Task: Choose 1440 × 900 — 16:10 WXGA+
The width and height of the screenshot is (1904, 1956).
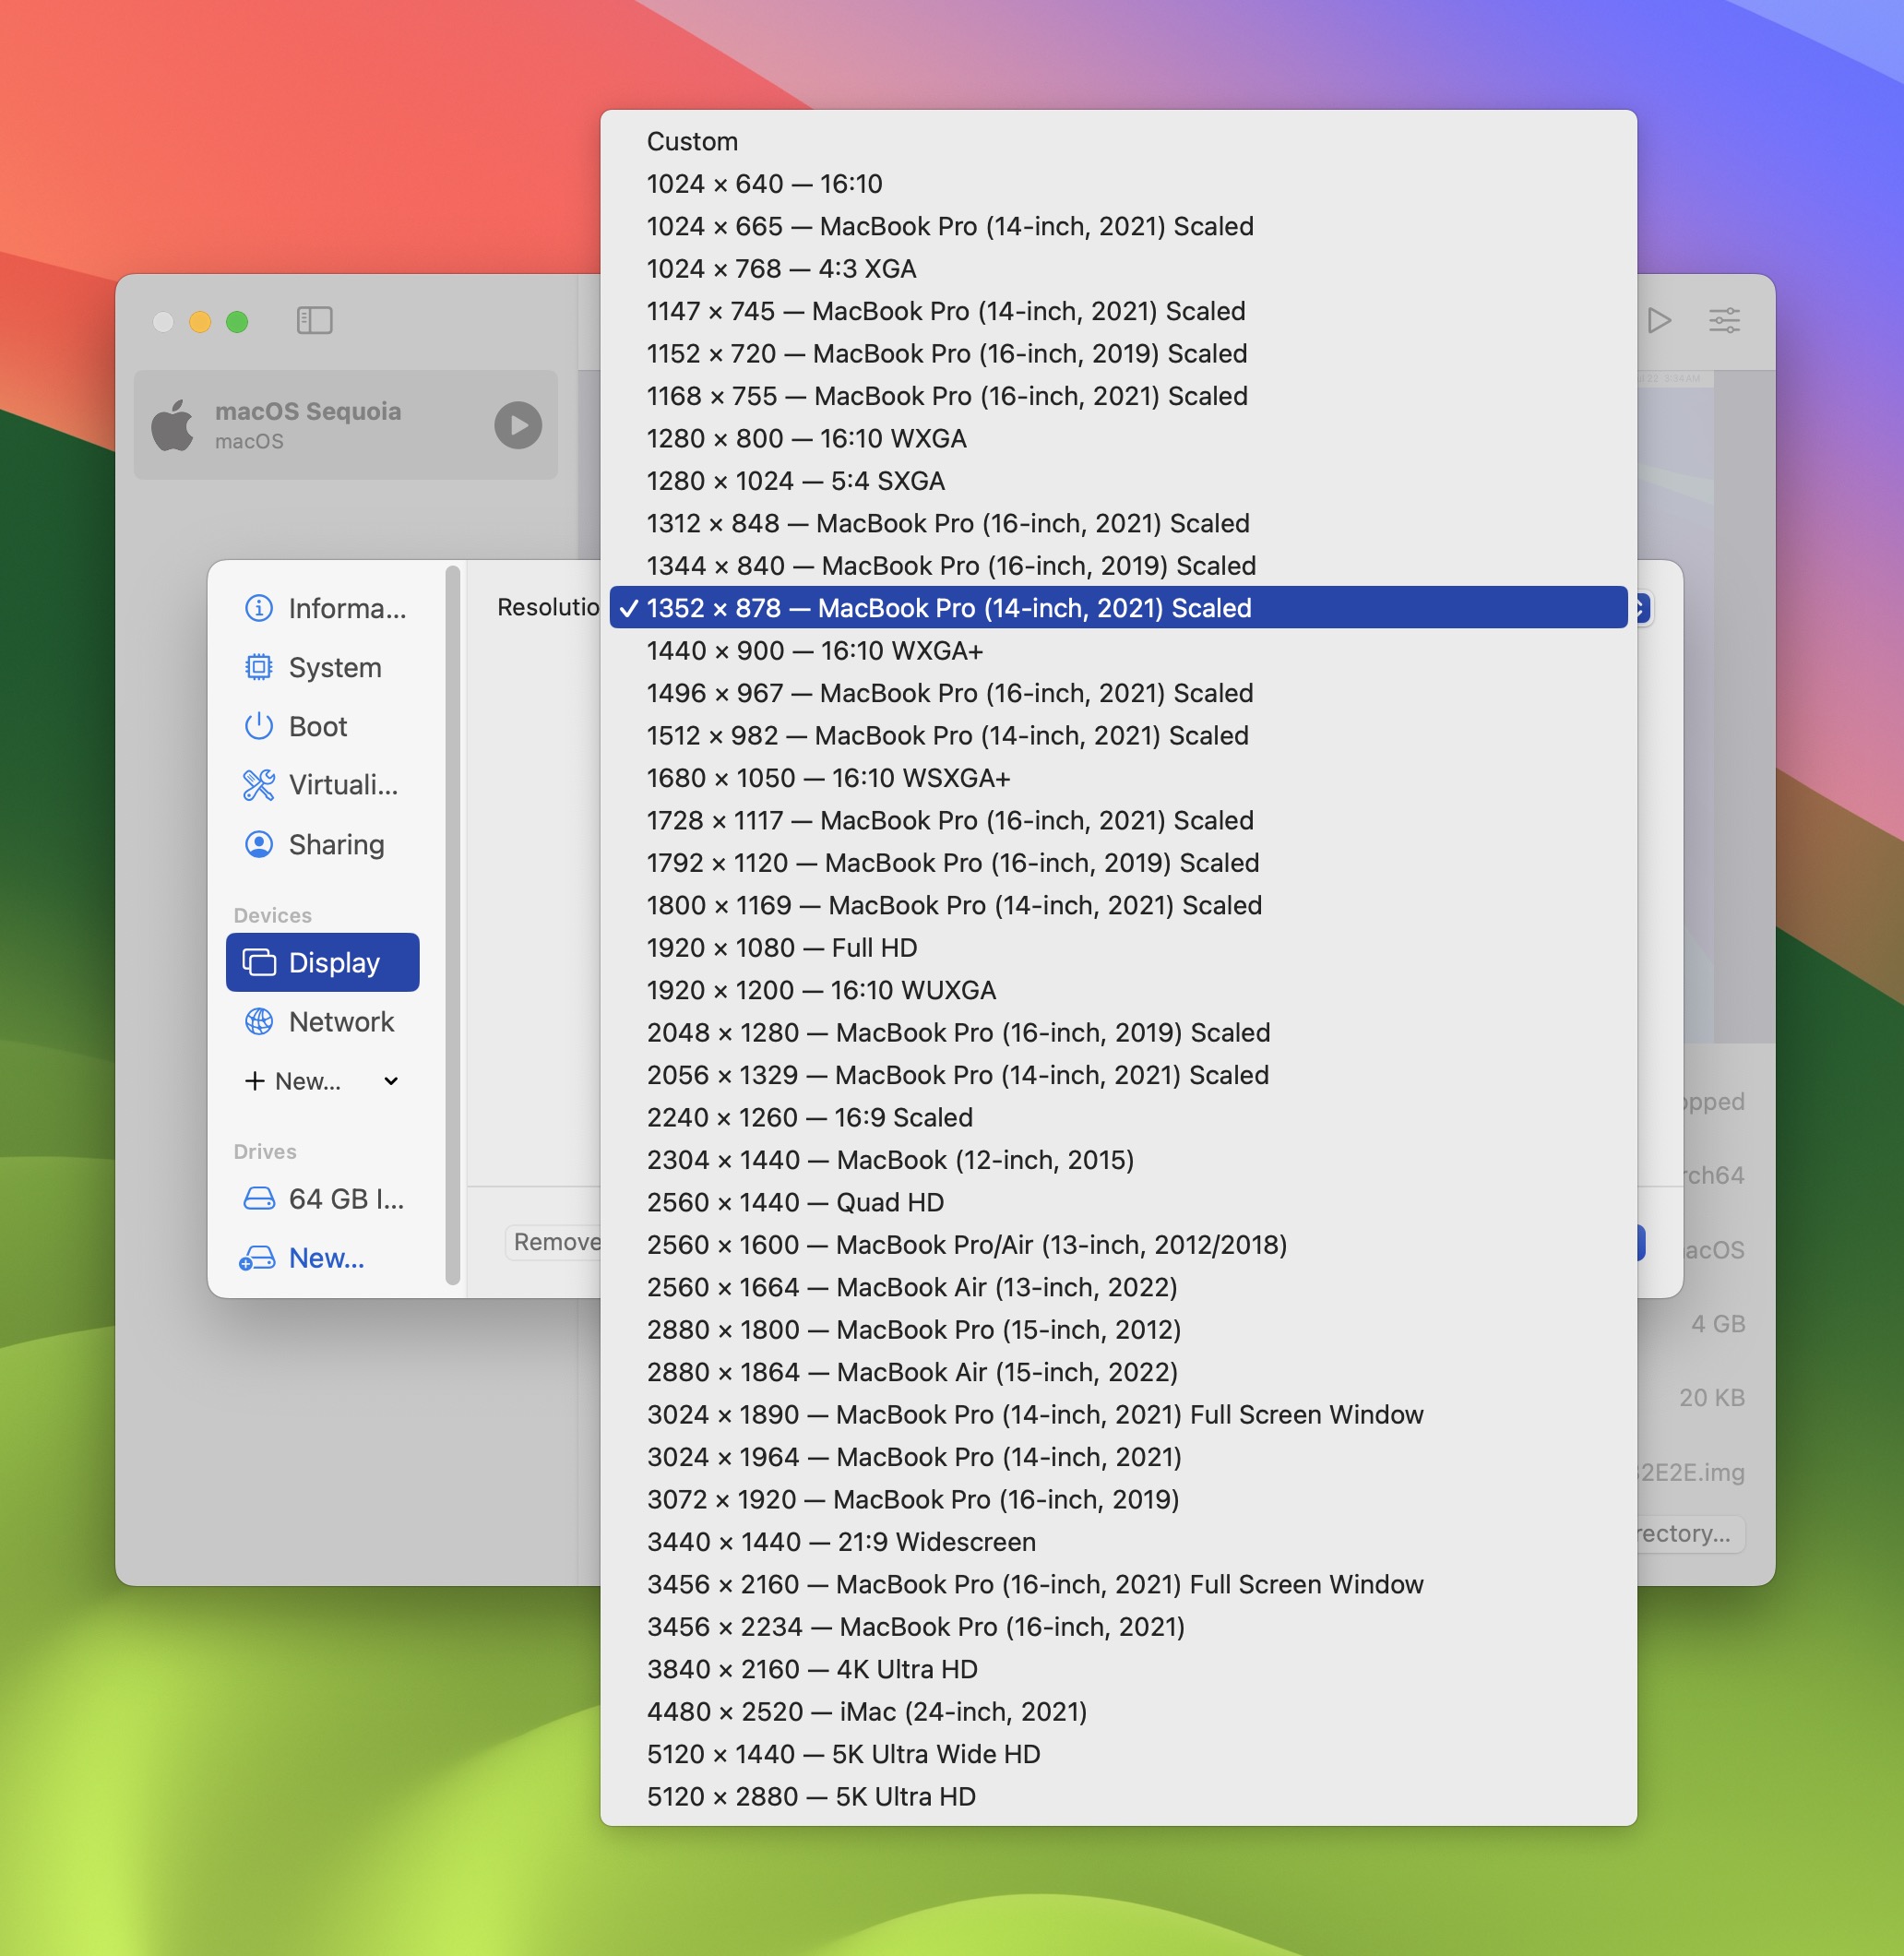Action: pos(1118,651)
